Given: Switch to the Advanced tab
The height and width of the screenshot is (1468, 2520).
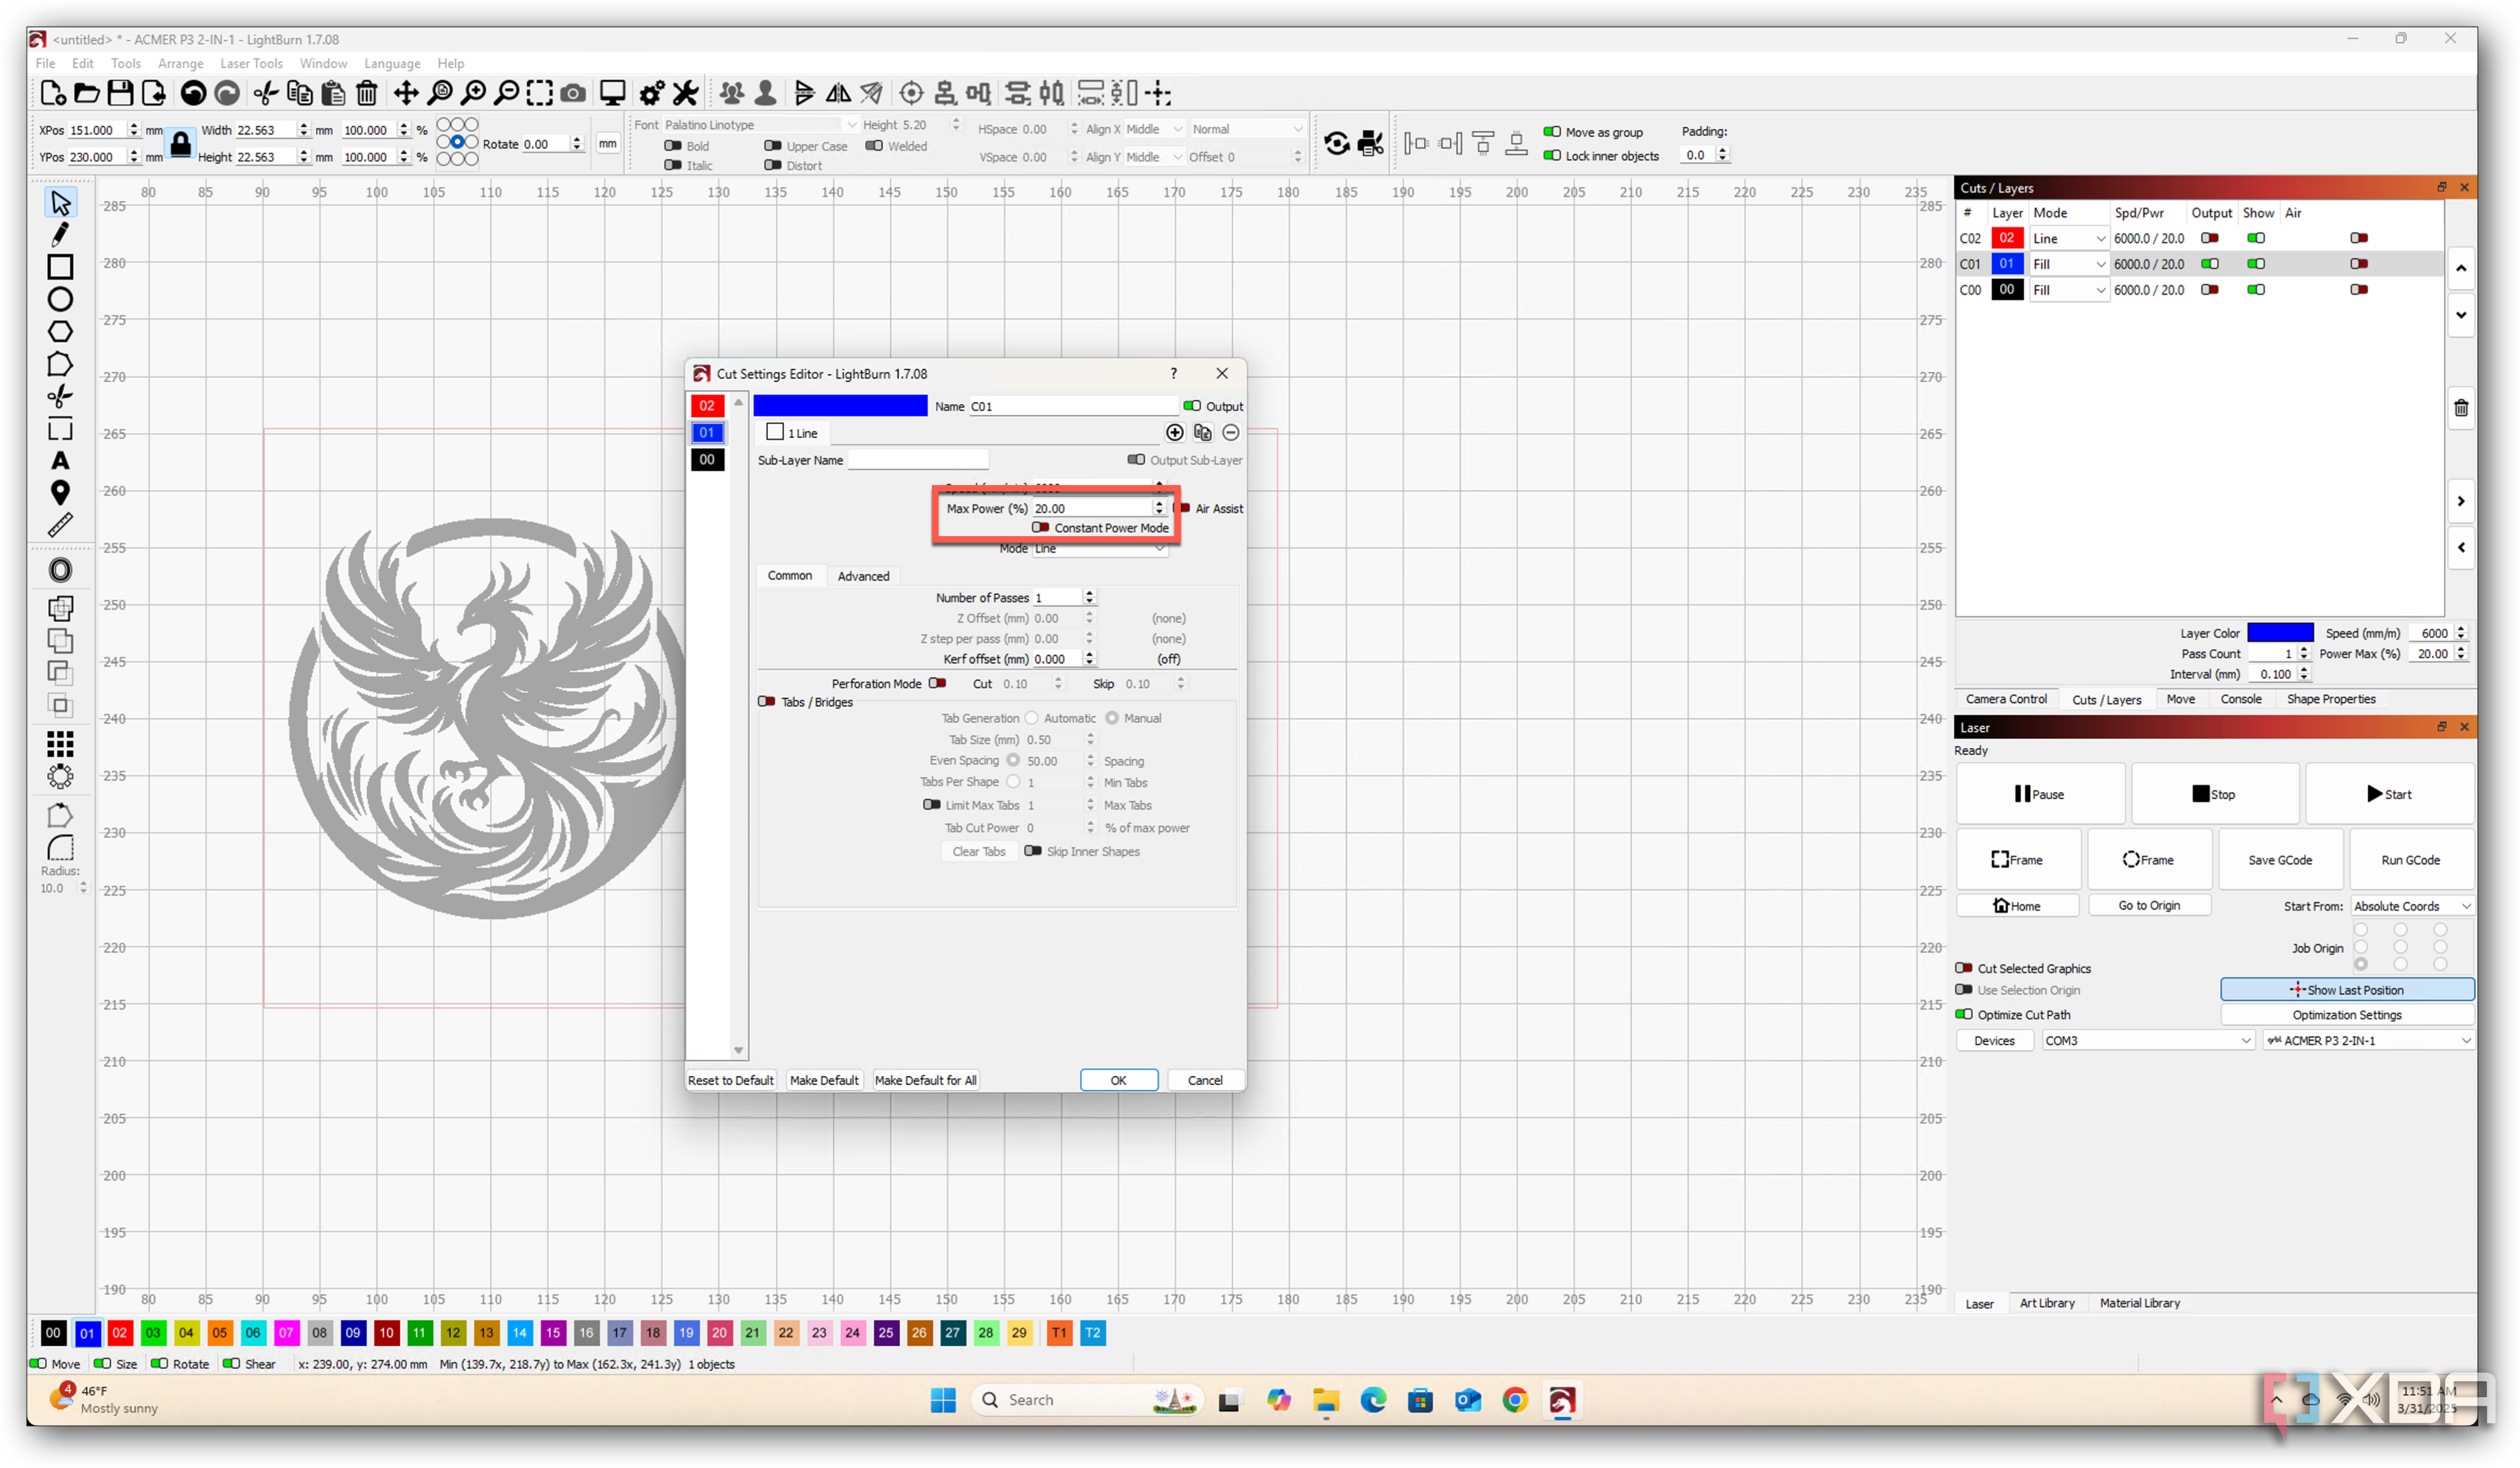Looking at the screenshot, I should pyautogui.click(x=863, y=576).
